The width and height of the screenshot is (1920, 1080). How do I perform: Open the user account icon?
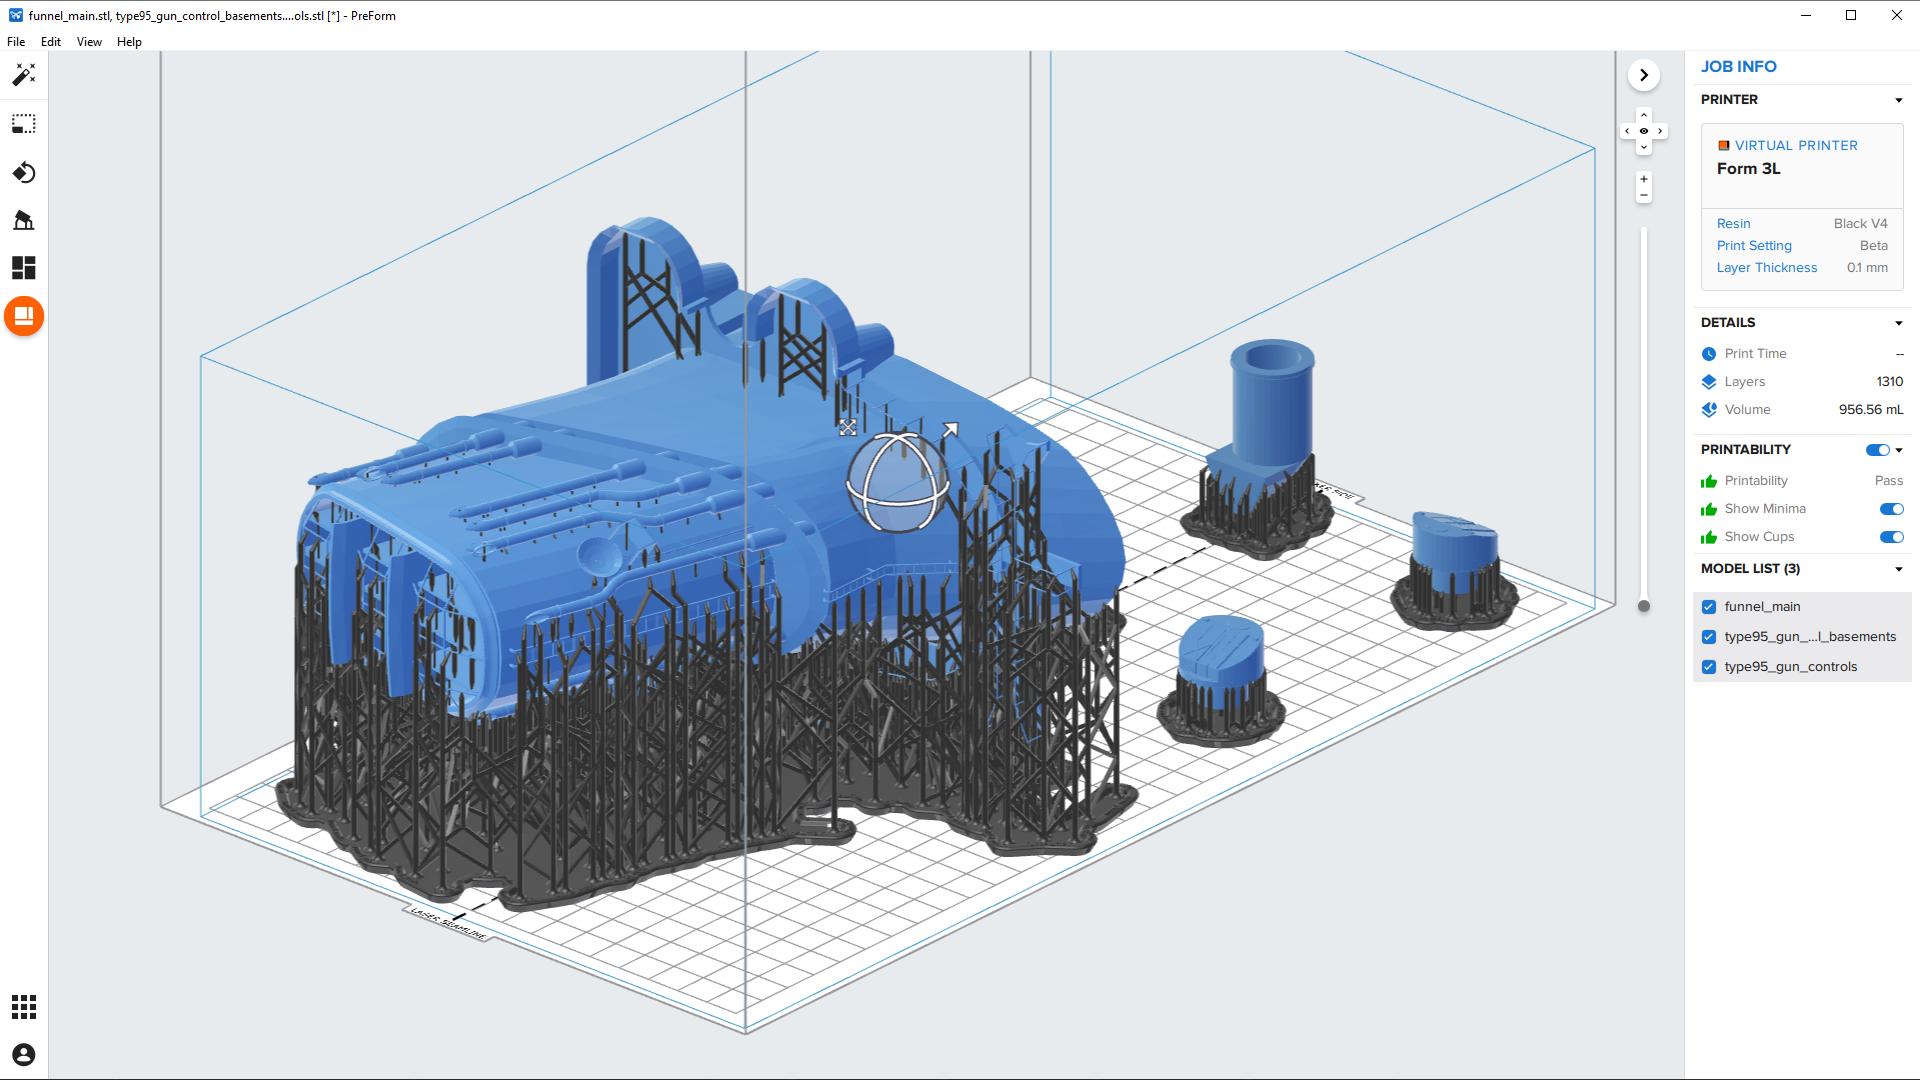click(x=24, y=1055)
